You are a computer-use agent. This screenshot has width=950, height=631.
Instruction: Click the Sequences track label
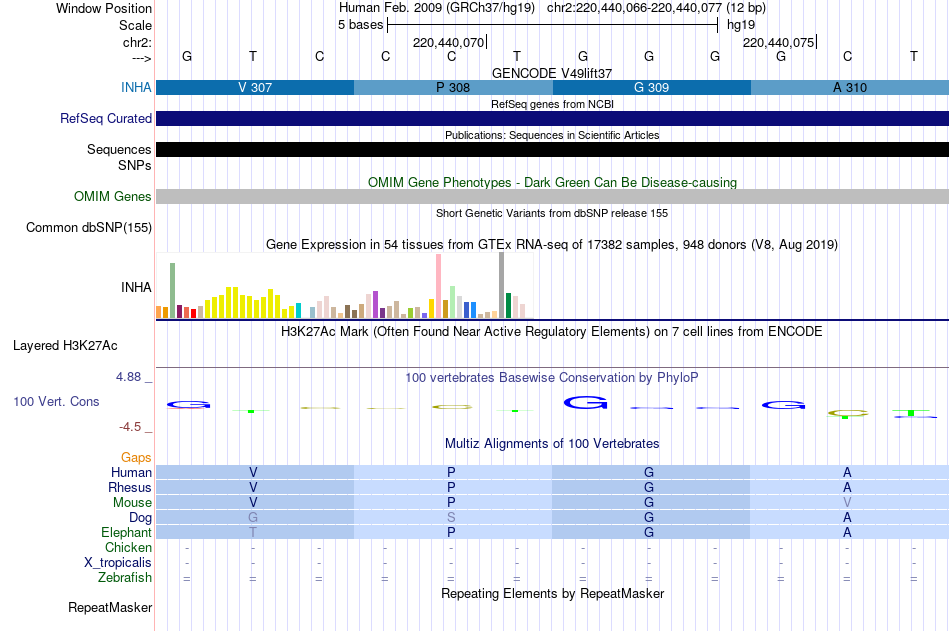[x=119, y=149]
